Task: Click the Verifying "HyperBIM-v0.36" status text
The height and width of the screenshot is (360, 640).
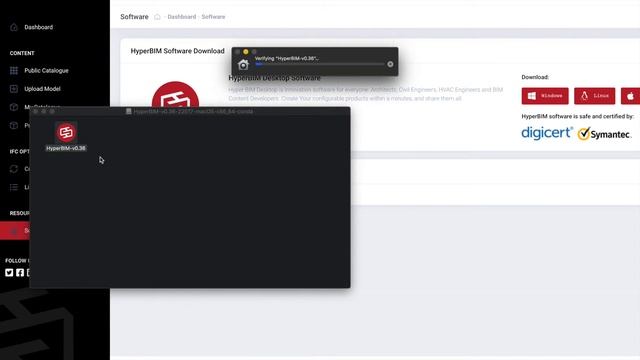Action: pos(287,58)
